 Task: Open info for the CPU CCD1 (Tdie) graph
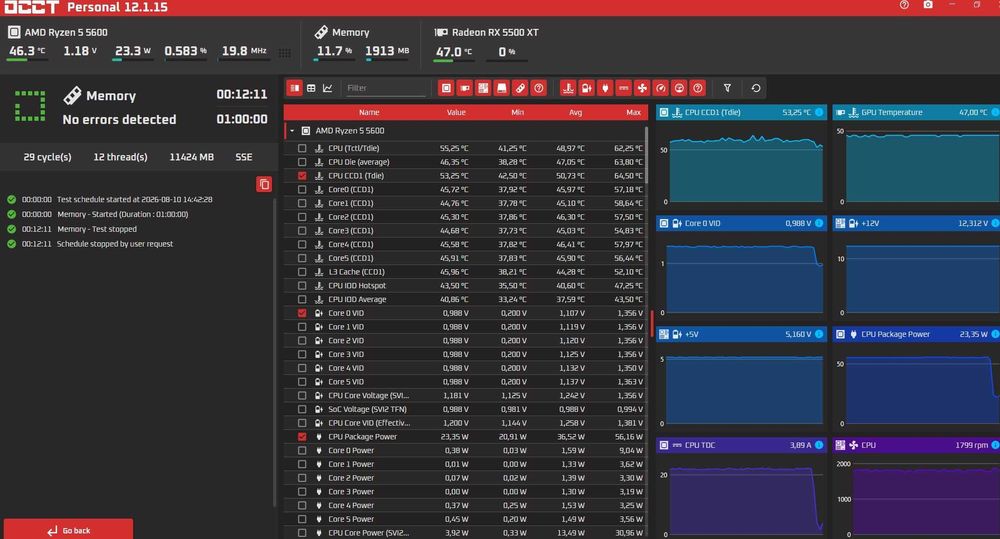point(819,112)
